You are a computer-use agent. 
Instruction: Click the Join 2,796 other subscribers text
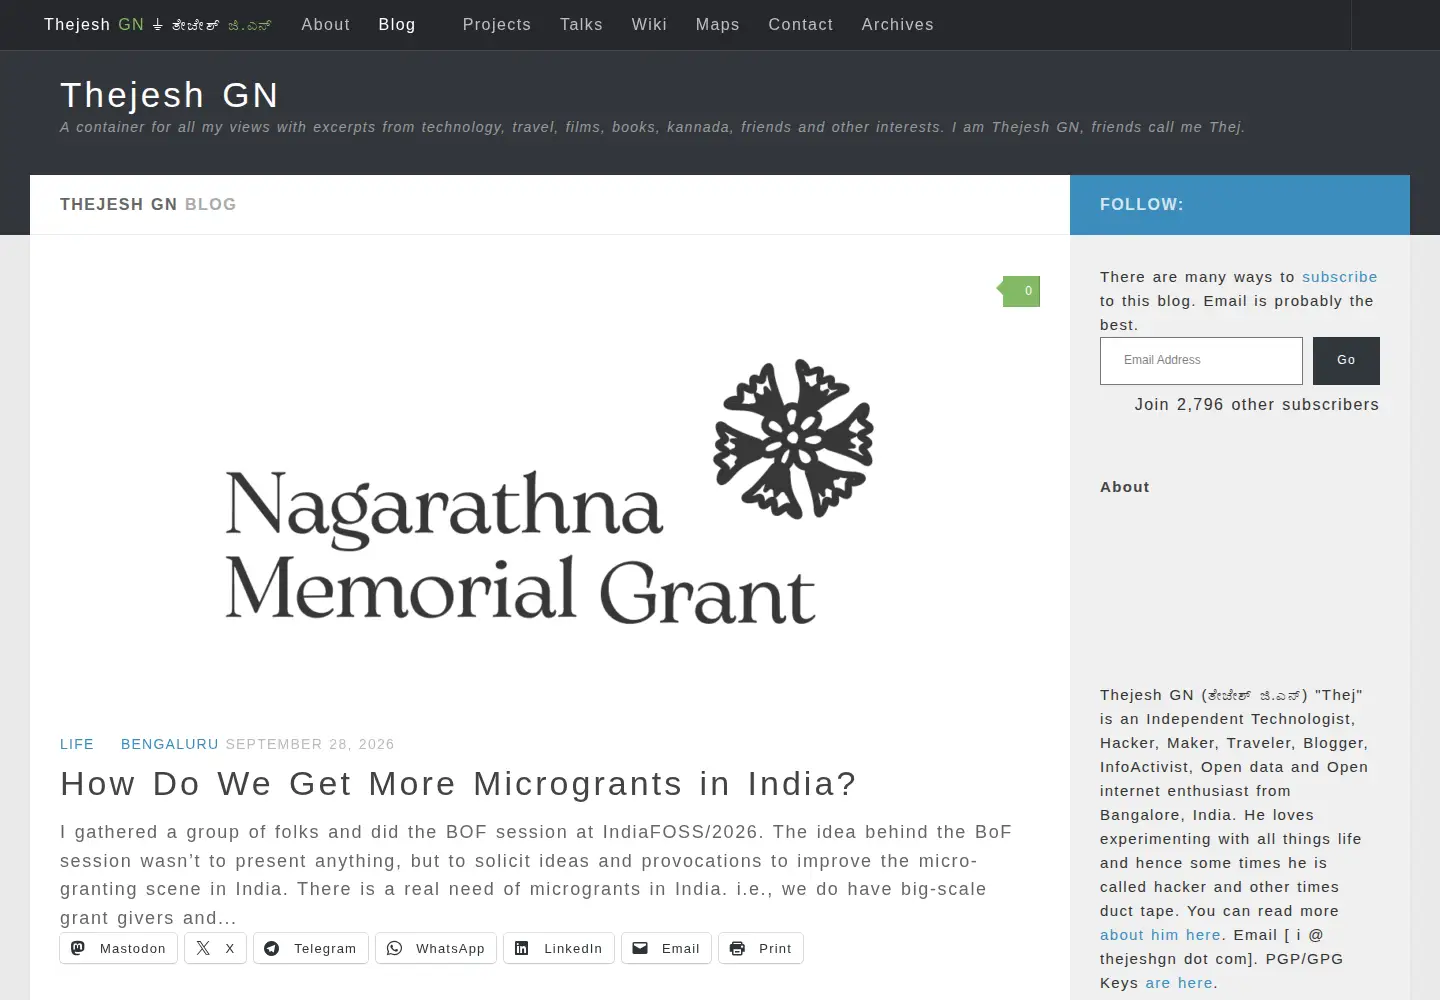click(x=1257, y=405)
